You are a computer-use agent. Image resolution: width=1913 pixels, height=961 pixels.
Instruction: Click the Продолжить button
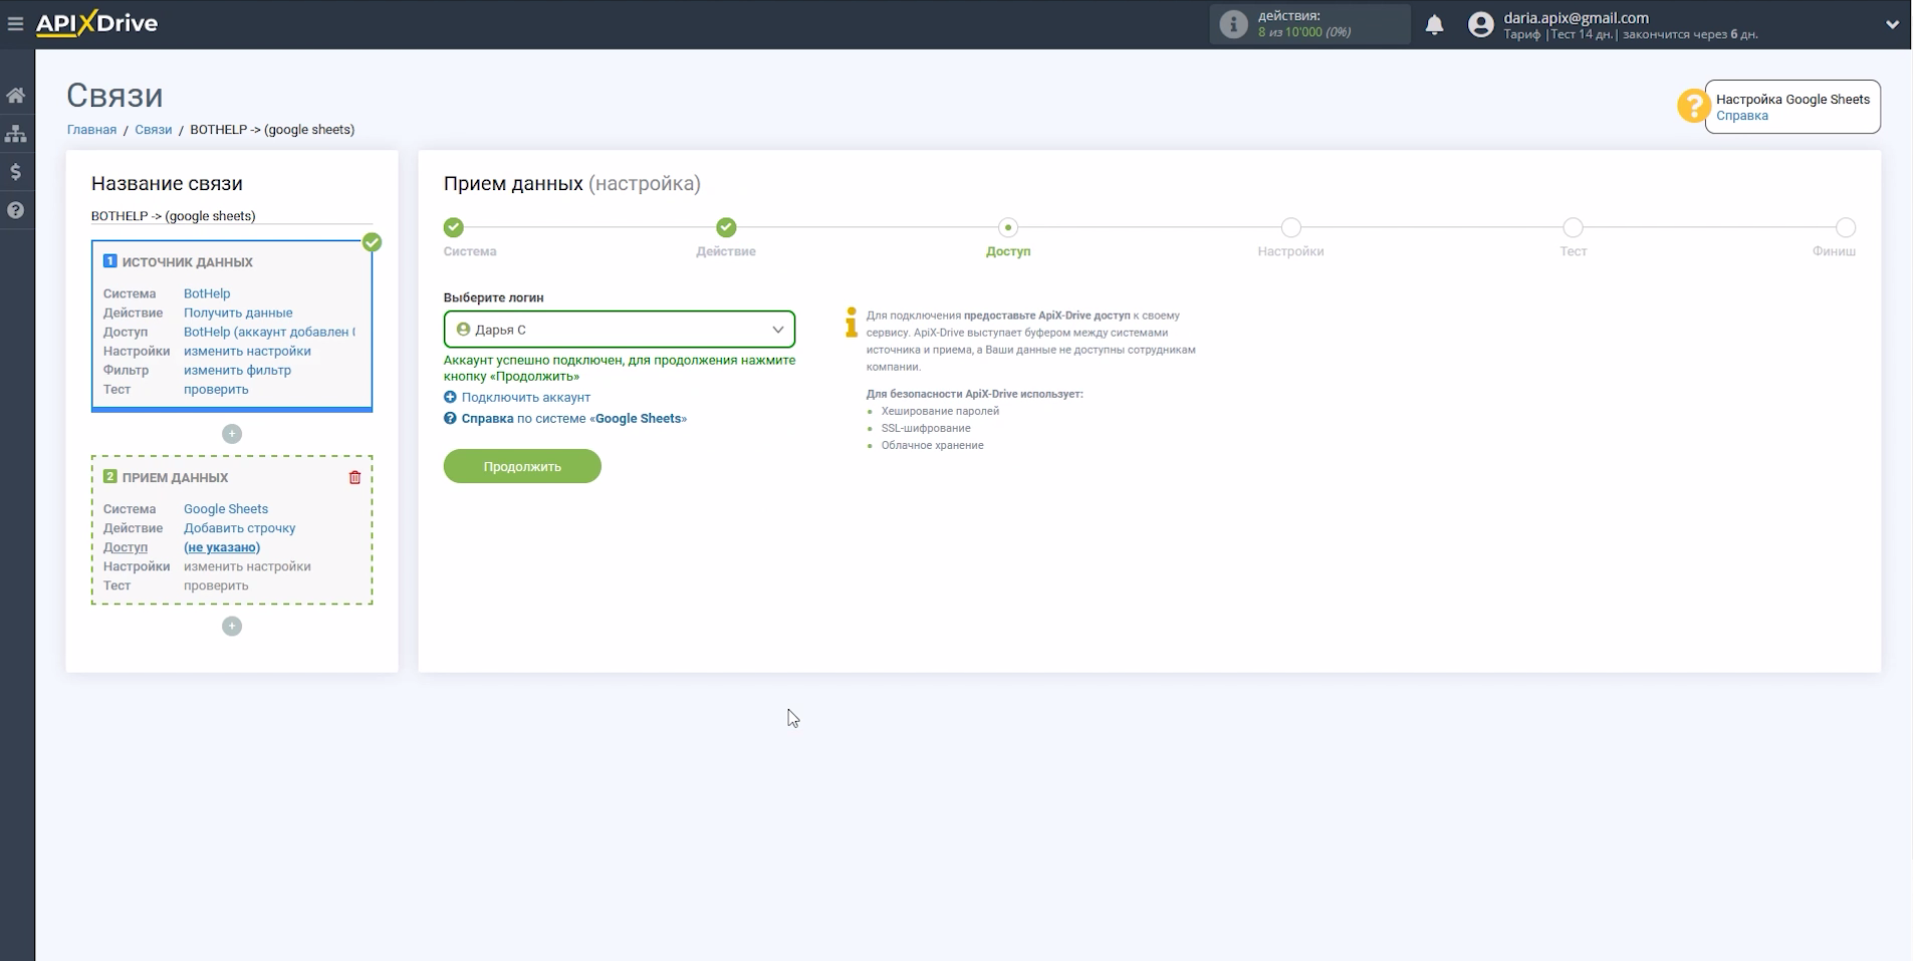(x=522, y=466)
